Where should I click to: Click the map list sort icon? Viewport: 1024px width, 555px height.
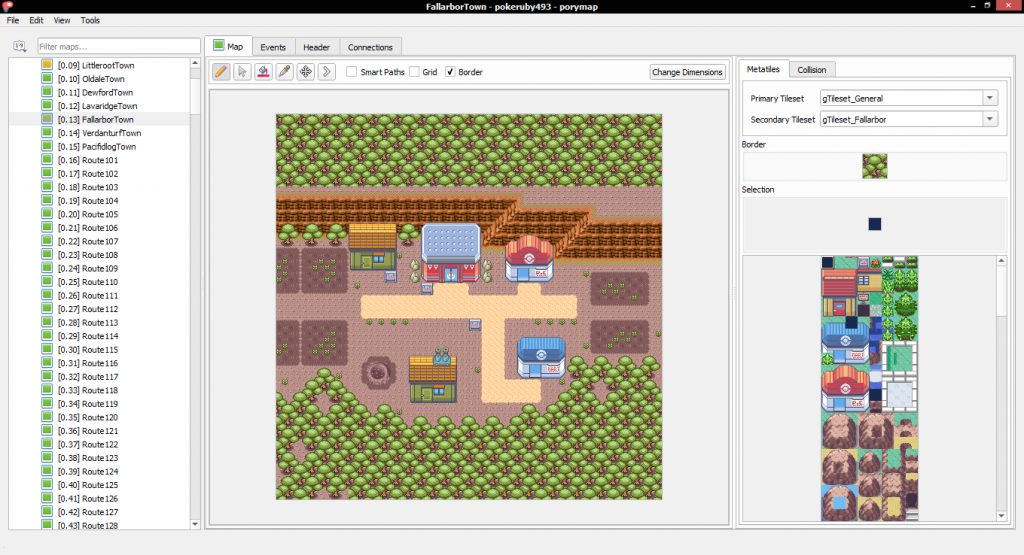click(19, 46)
